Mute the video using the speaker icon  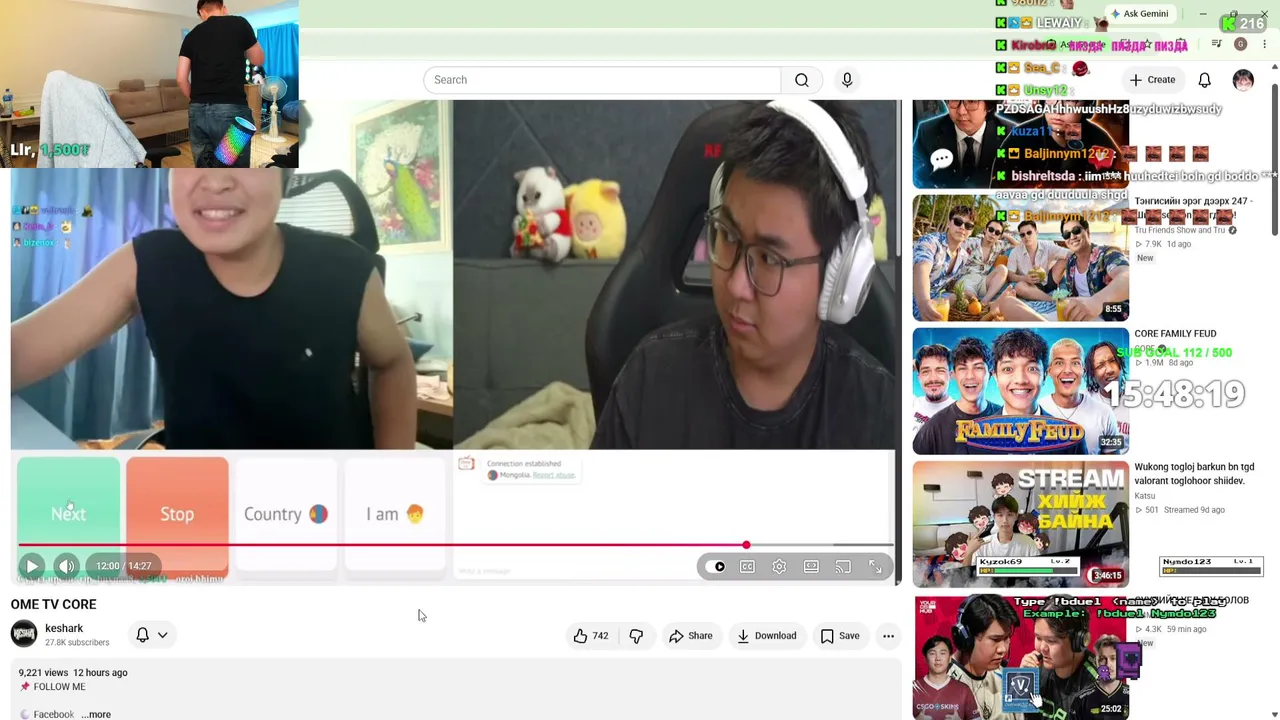click(x=67, y=566)
